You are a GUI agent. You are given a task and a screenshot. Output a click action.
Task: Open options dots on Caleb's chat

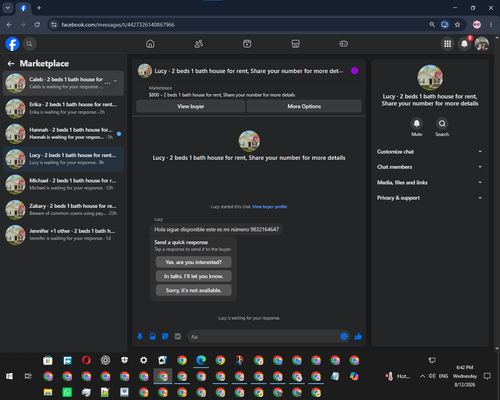(x=107, y=83)
